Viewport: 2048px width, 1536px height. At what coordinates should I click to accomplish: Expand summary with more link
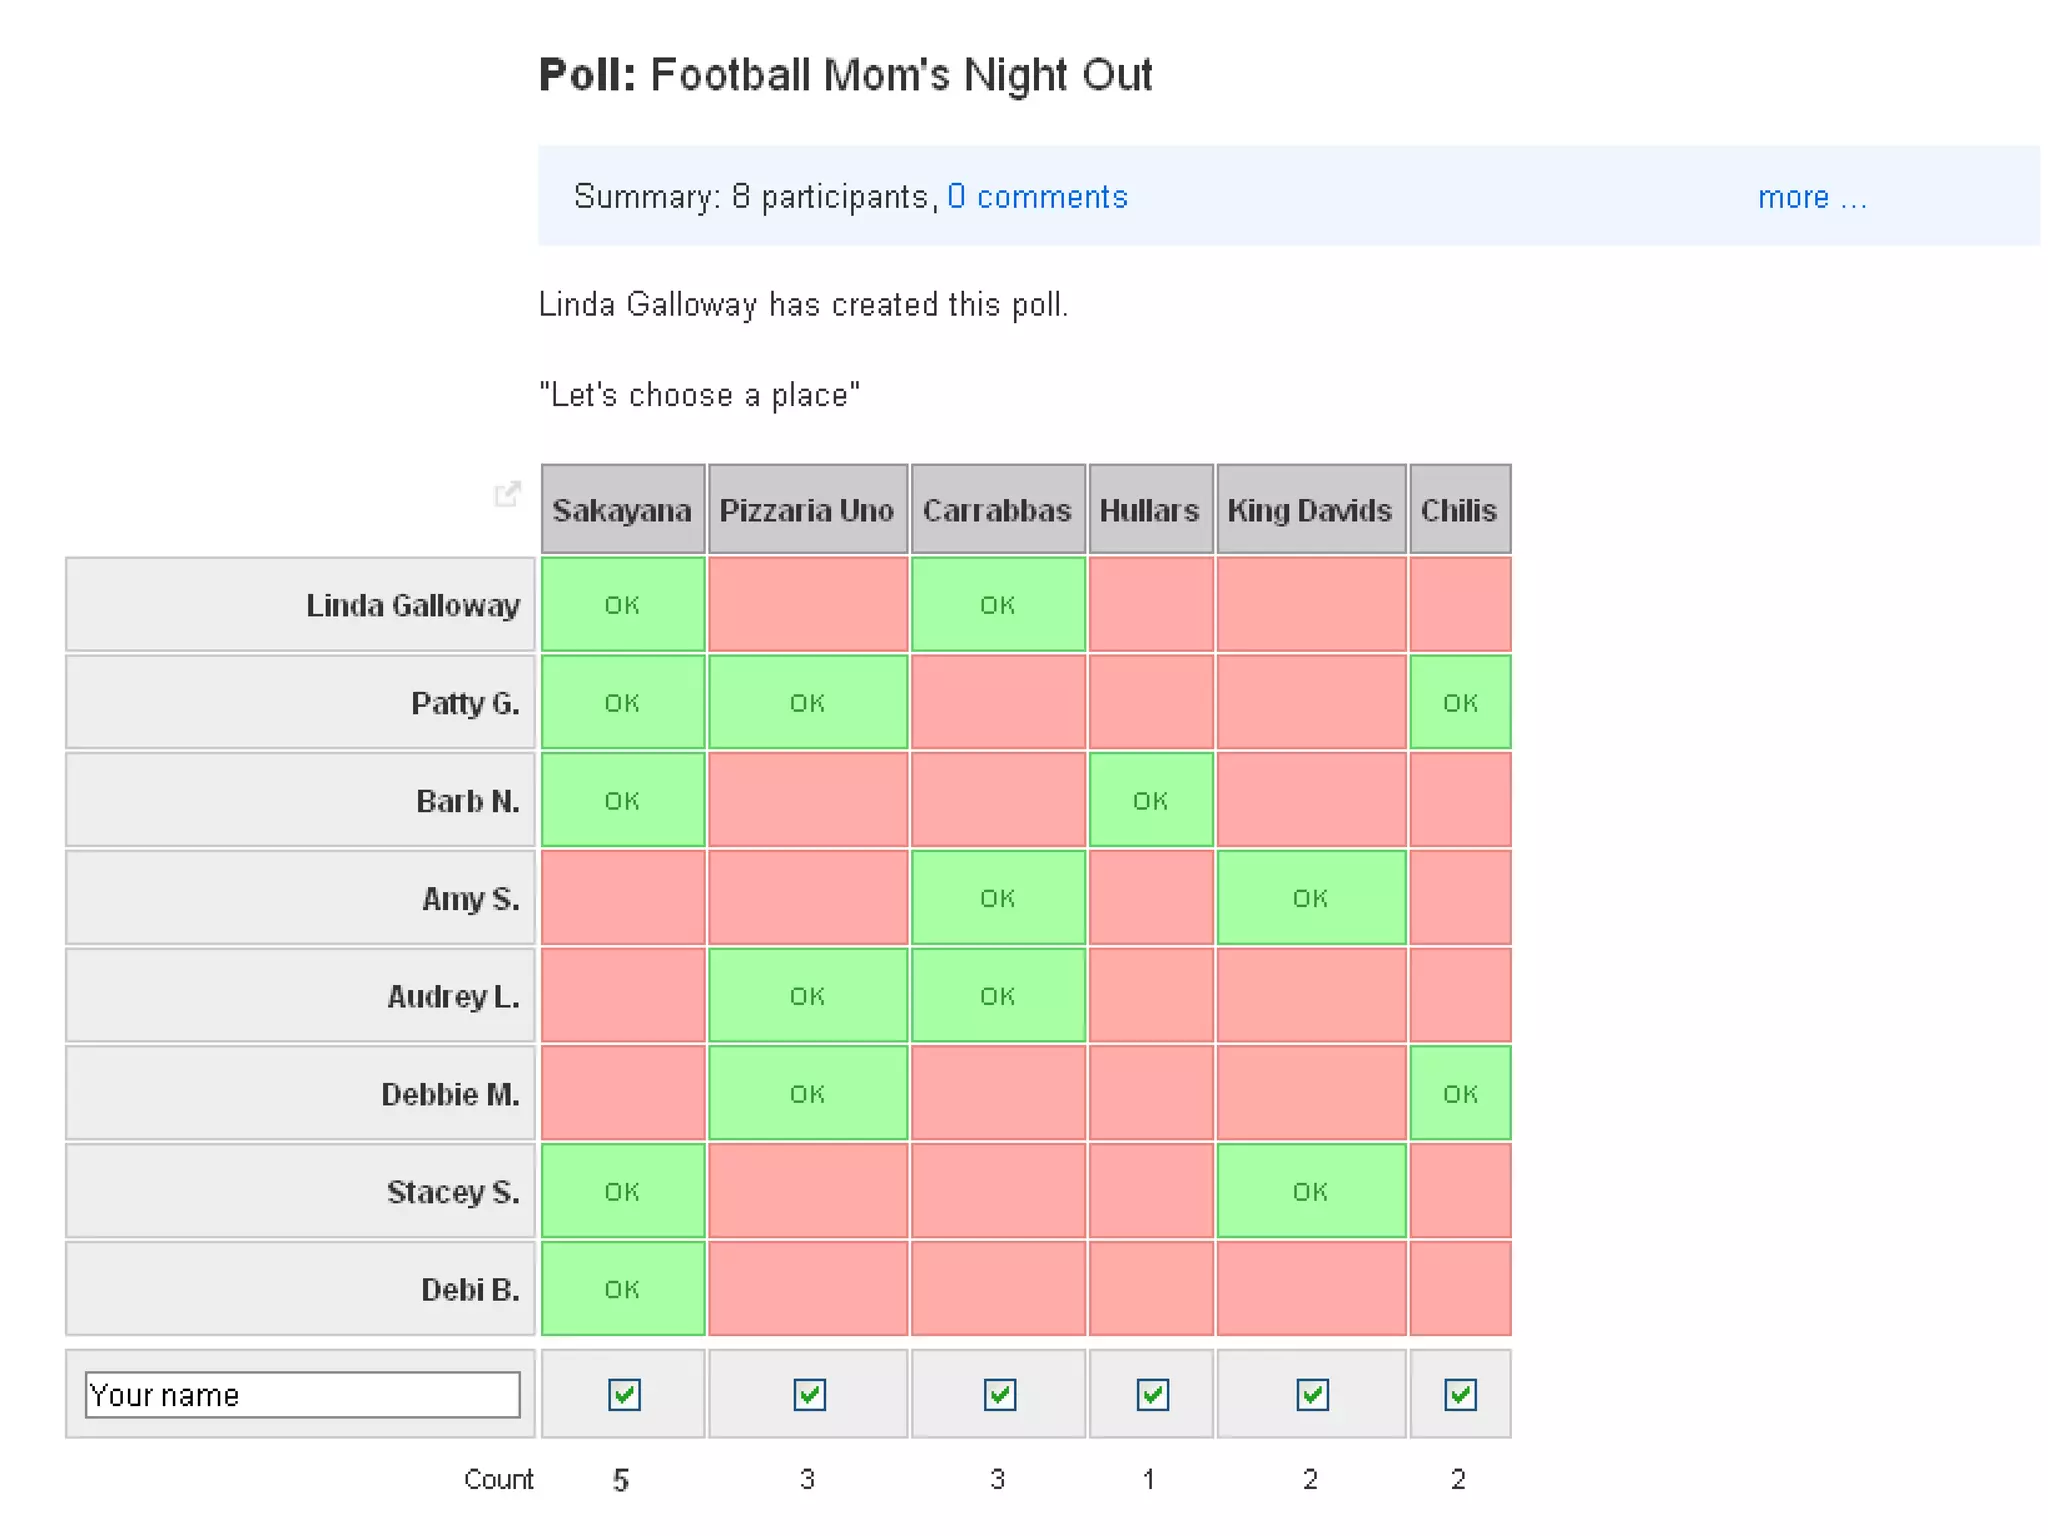tap(1811, 197)
